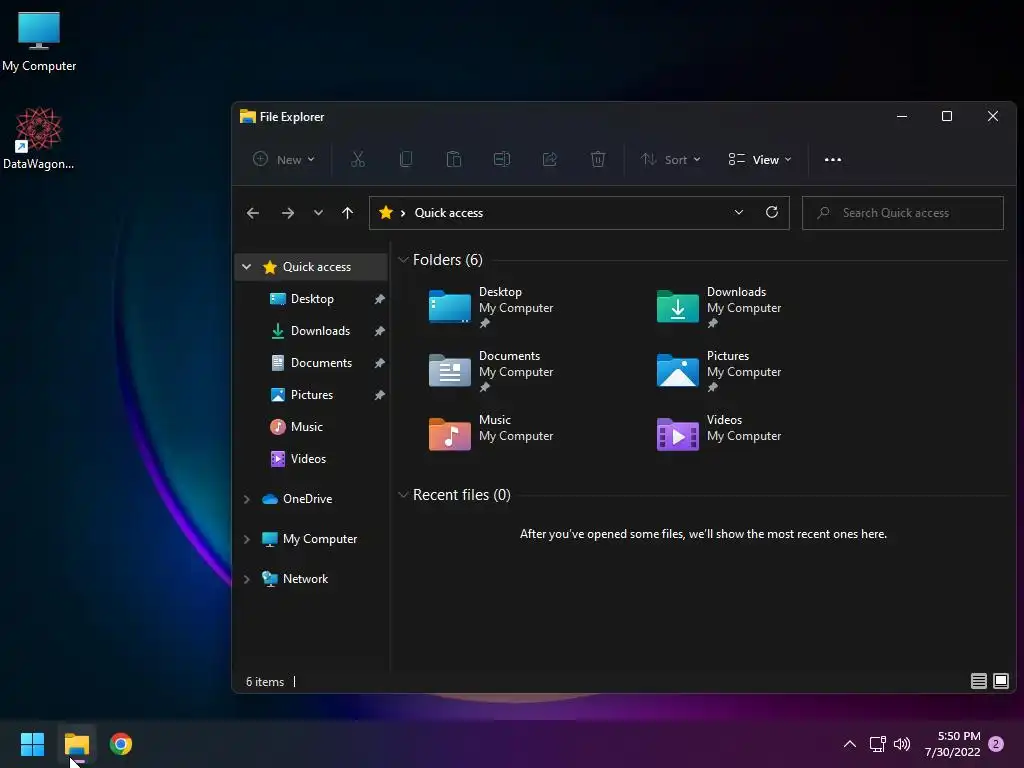The image size is (1024, 768).
Task: Open notifications badge showing 2
Action: tap(996, 744)
